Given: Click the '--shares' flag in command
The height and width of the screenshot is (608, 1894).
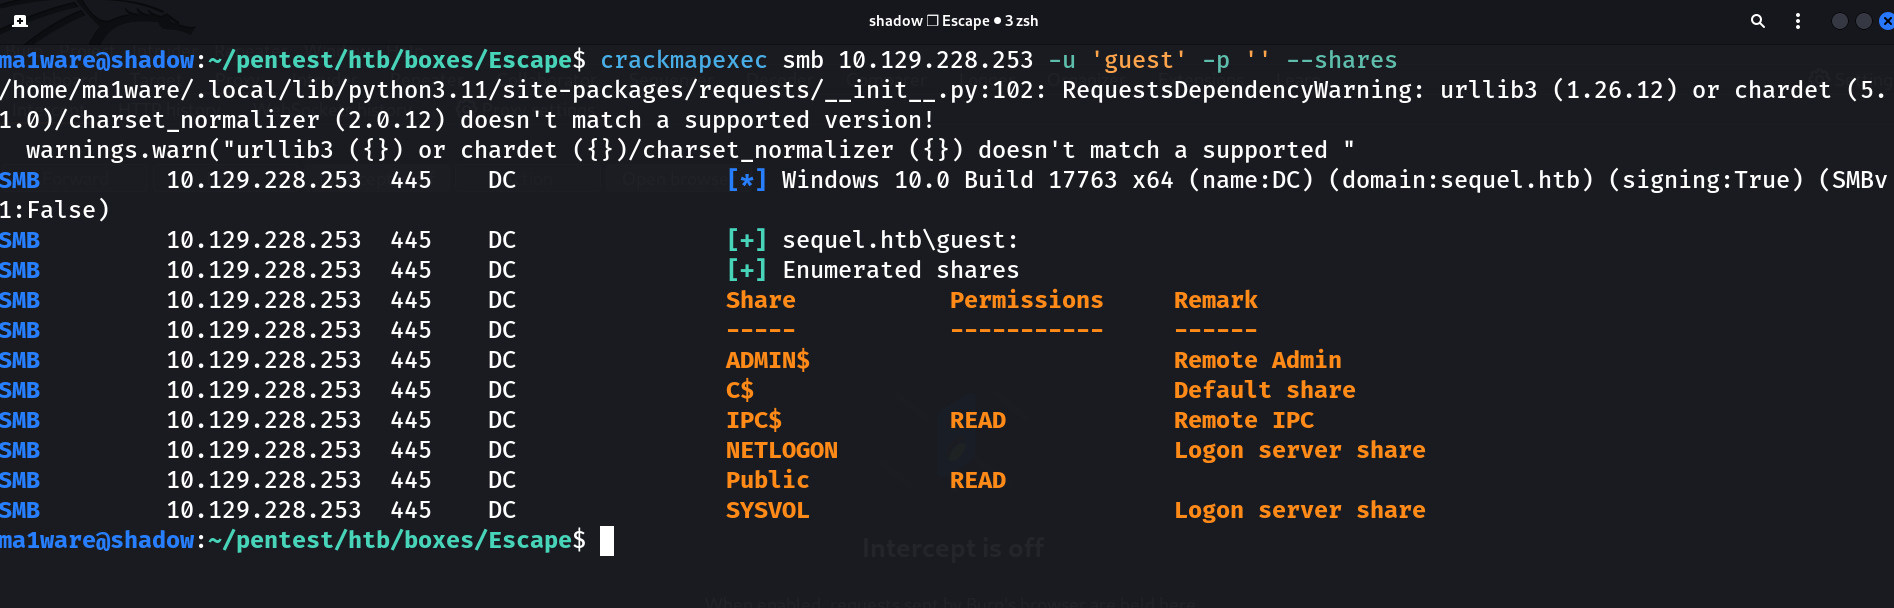Looking at the screenshot, I should [1342, 60].
